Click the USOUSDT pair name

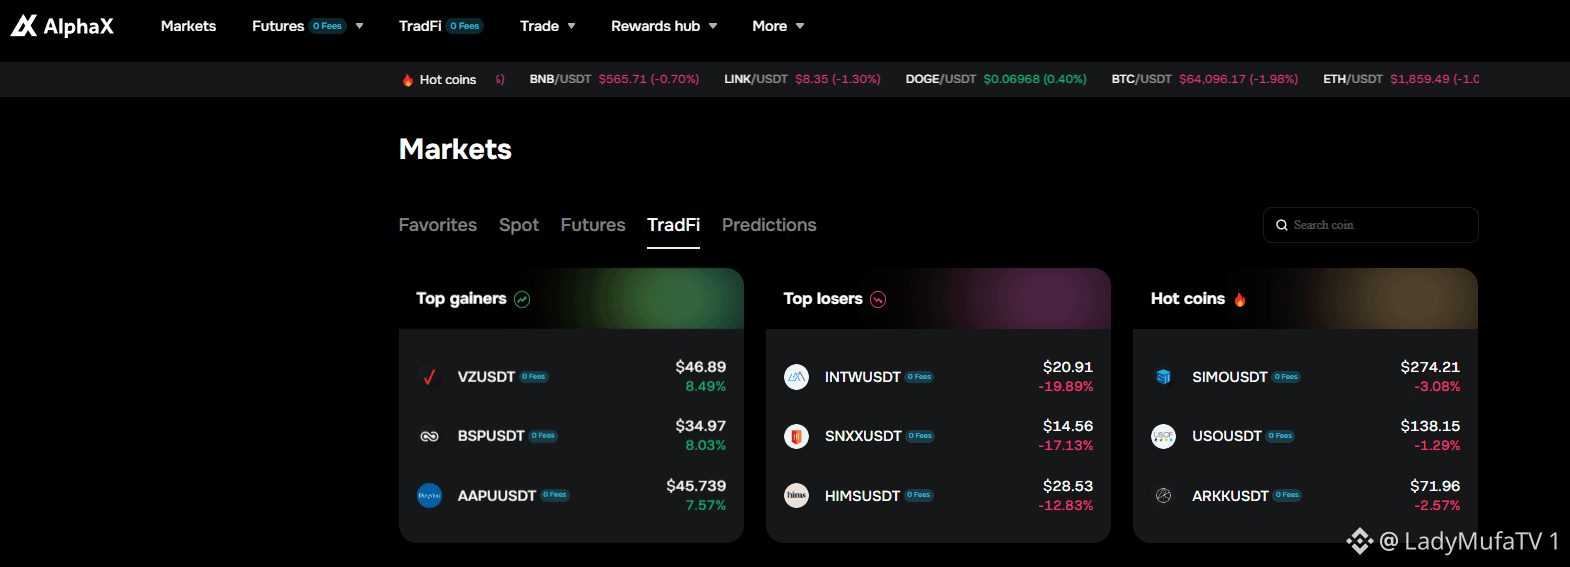coord(1226,436)
